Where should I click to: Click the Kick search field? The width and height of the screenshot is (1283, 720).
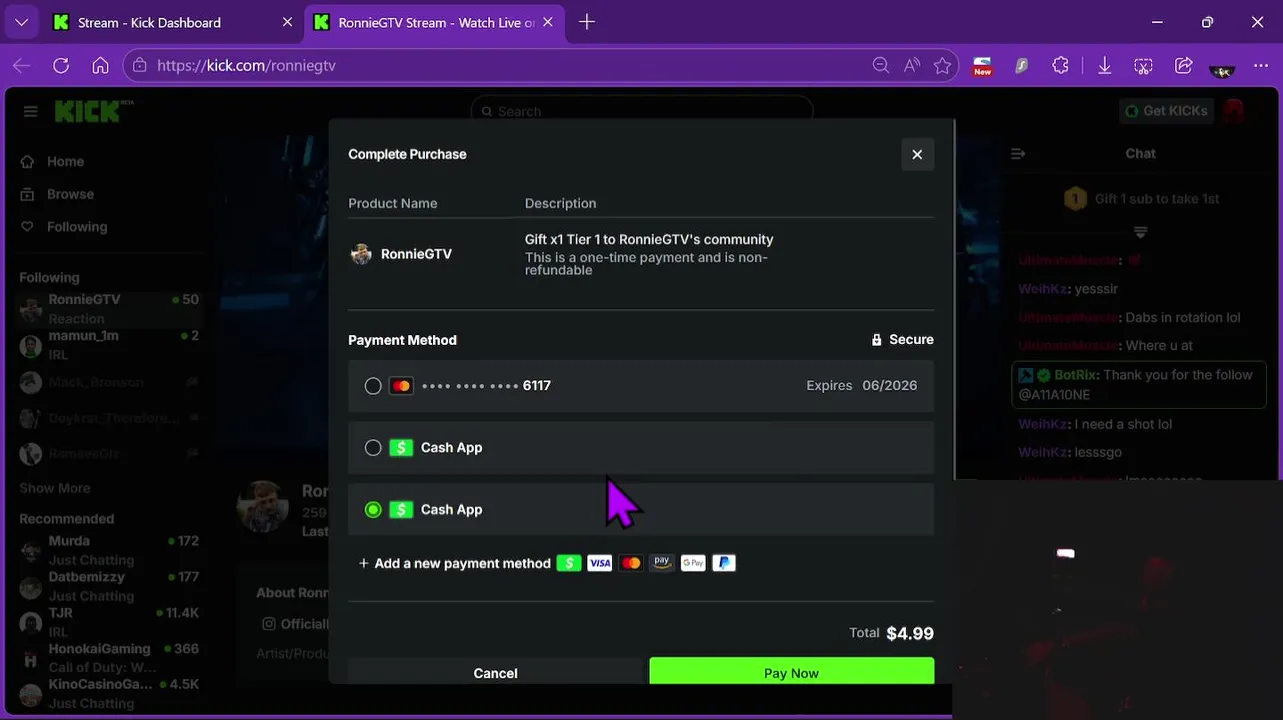(642, 111)
